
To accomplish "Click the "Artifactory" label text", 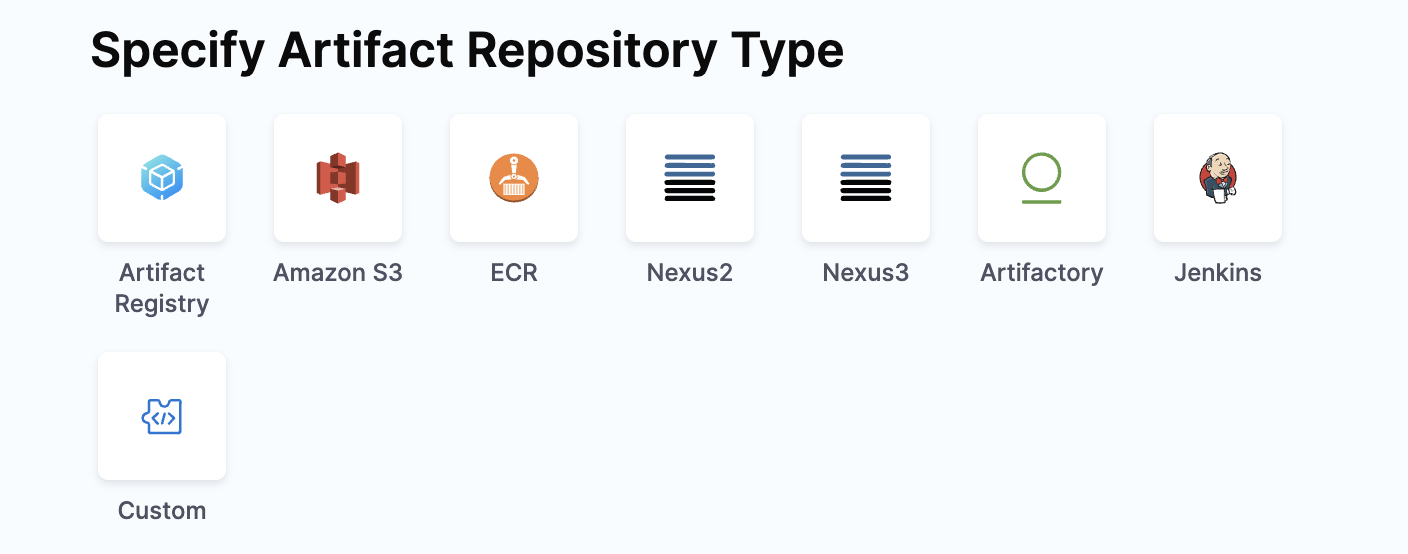I will coord(1042,273).
